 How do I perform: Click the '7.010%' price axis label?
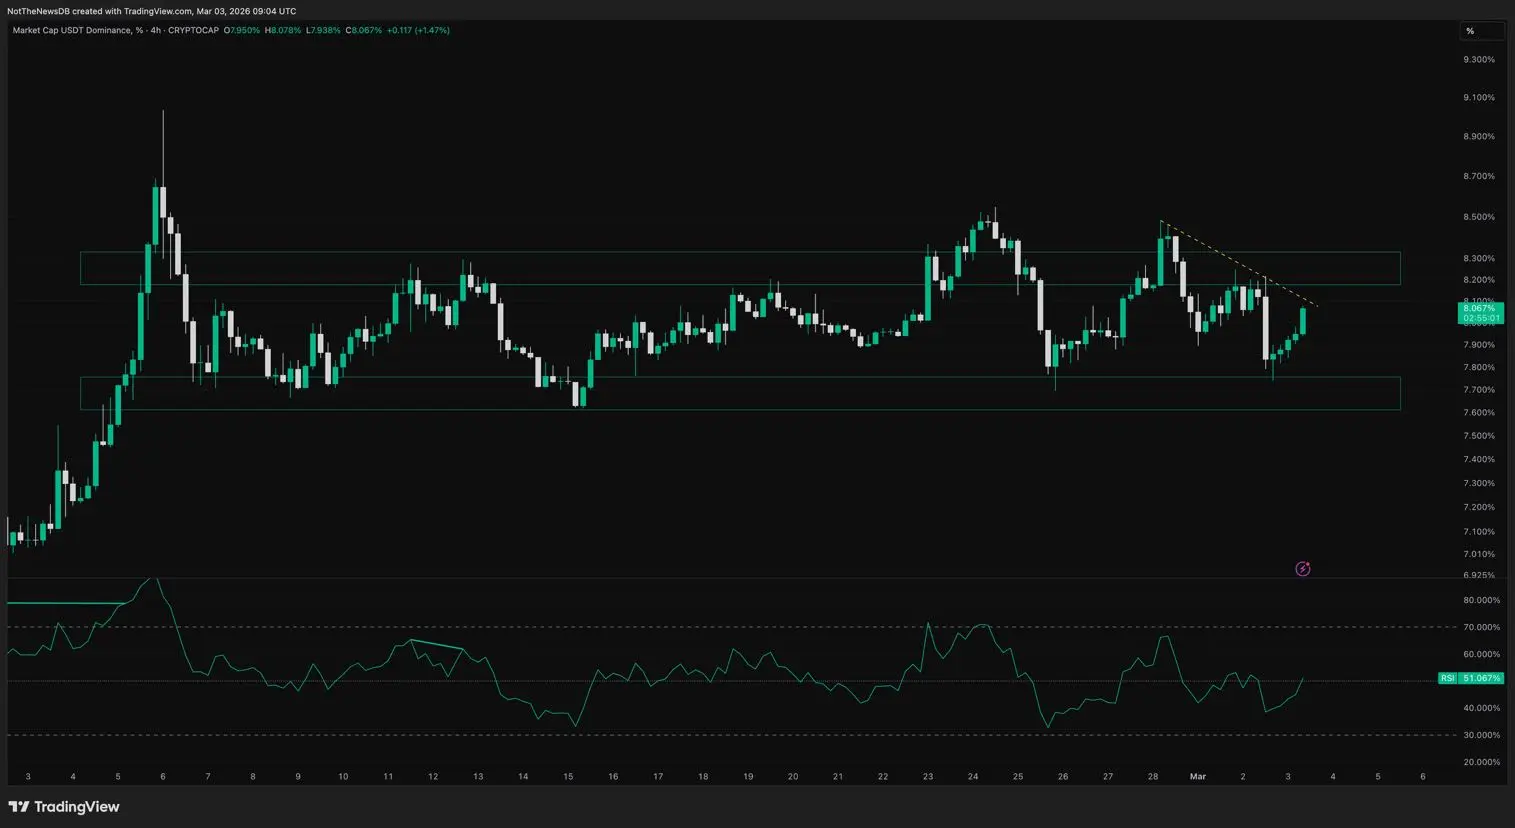click(x=1479, y=555)
